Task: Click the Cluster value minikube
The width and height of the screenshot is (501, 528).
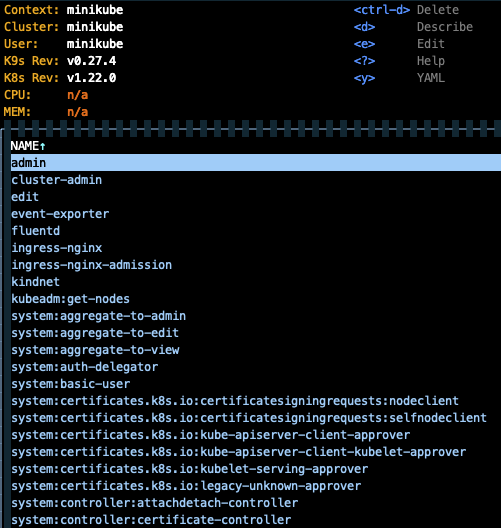Action: [95, 27]
